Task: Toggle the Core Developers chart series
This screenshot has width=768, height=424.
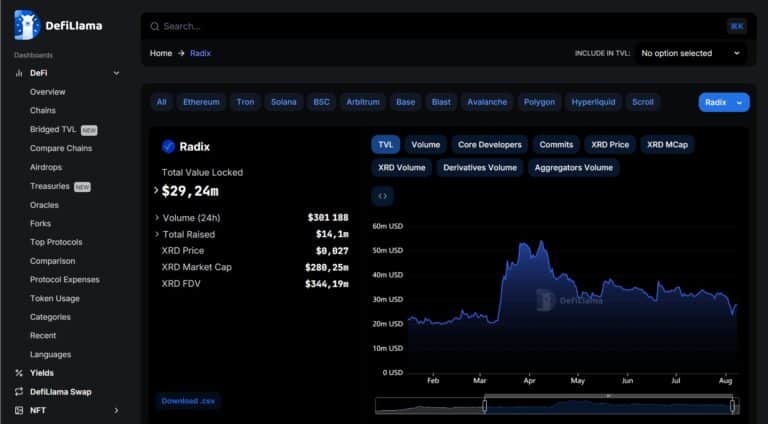Action: pos(489,144)
